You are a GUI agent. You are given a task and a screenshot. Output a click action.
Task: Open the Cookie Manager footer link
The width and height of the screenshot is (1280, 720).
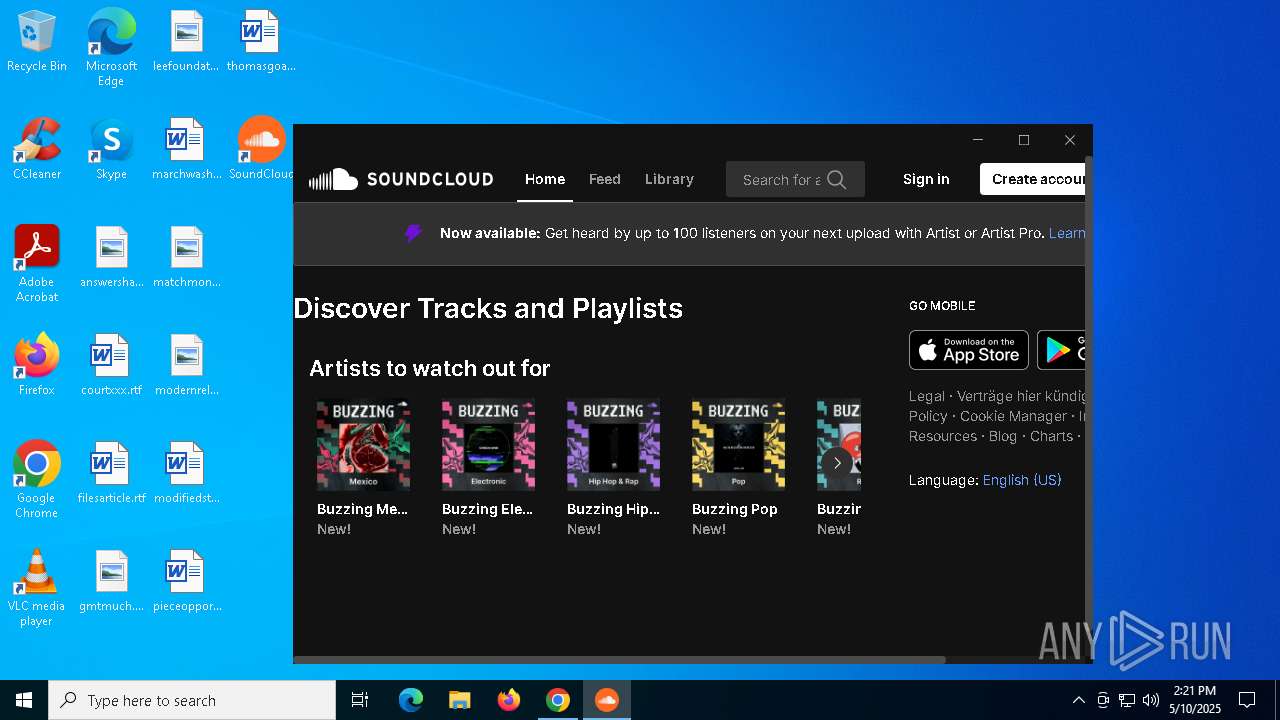pyautogui.click(x=1013, y=416)
